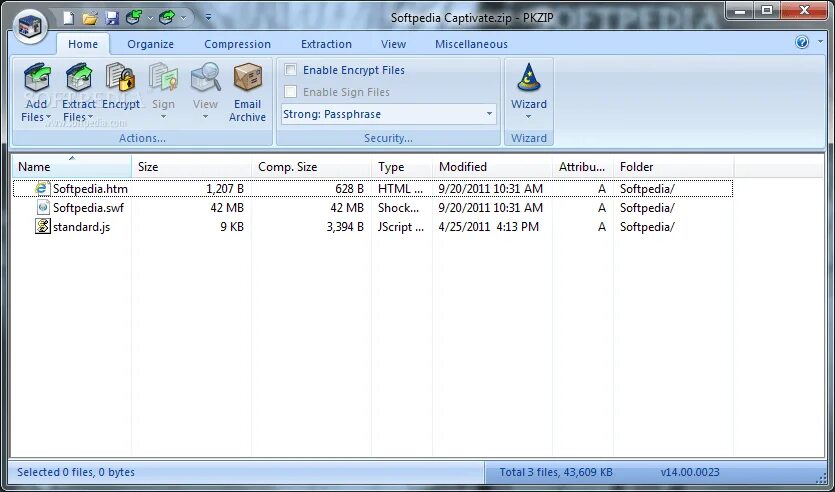Click the Save floppy disk icon

tap(112, 19)
